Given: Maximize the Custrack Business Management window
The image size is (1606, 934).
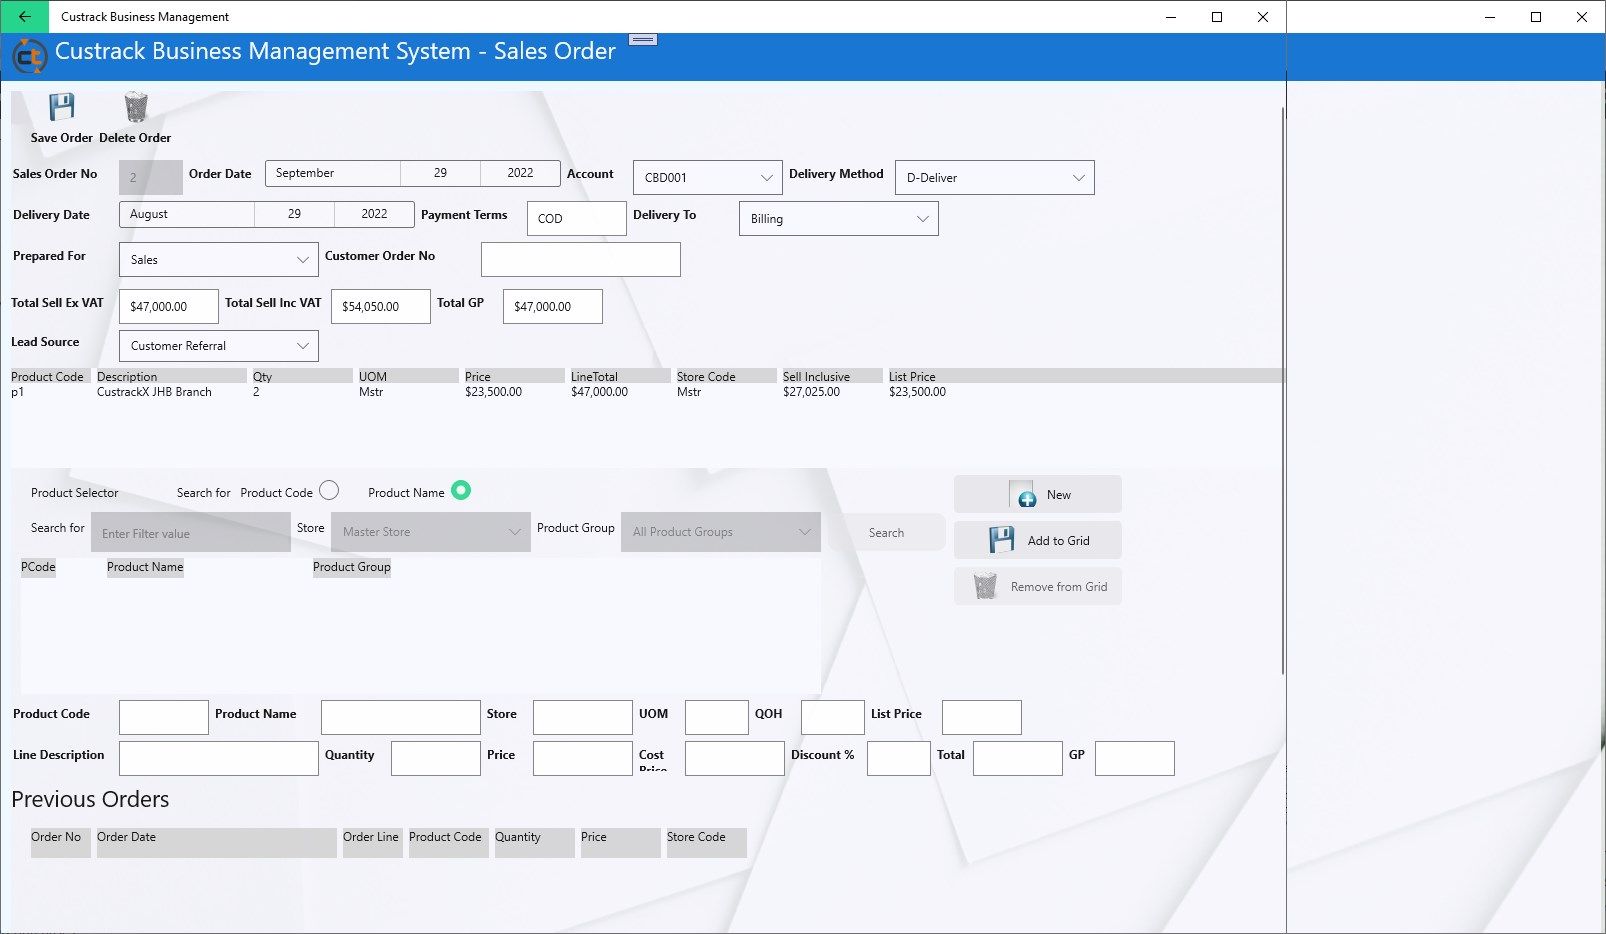Looking at the screenshot, I should (1217, 17).
